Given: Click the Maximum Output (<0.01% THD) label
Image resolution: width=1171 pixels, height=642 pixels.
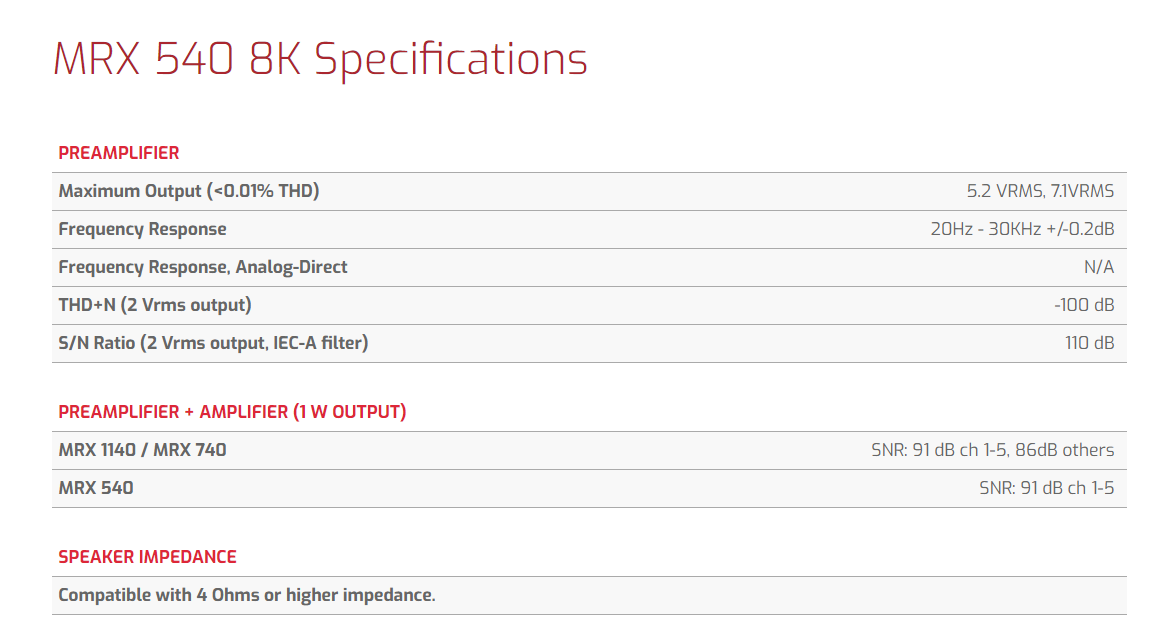Looking at the screenshot, I should click(x=189, y=191).
